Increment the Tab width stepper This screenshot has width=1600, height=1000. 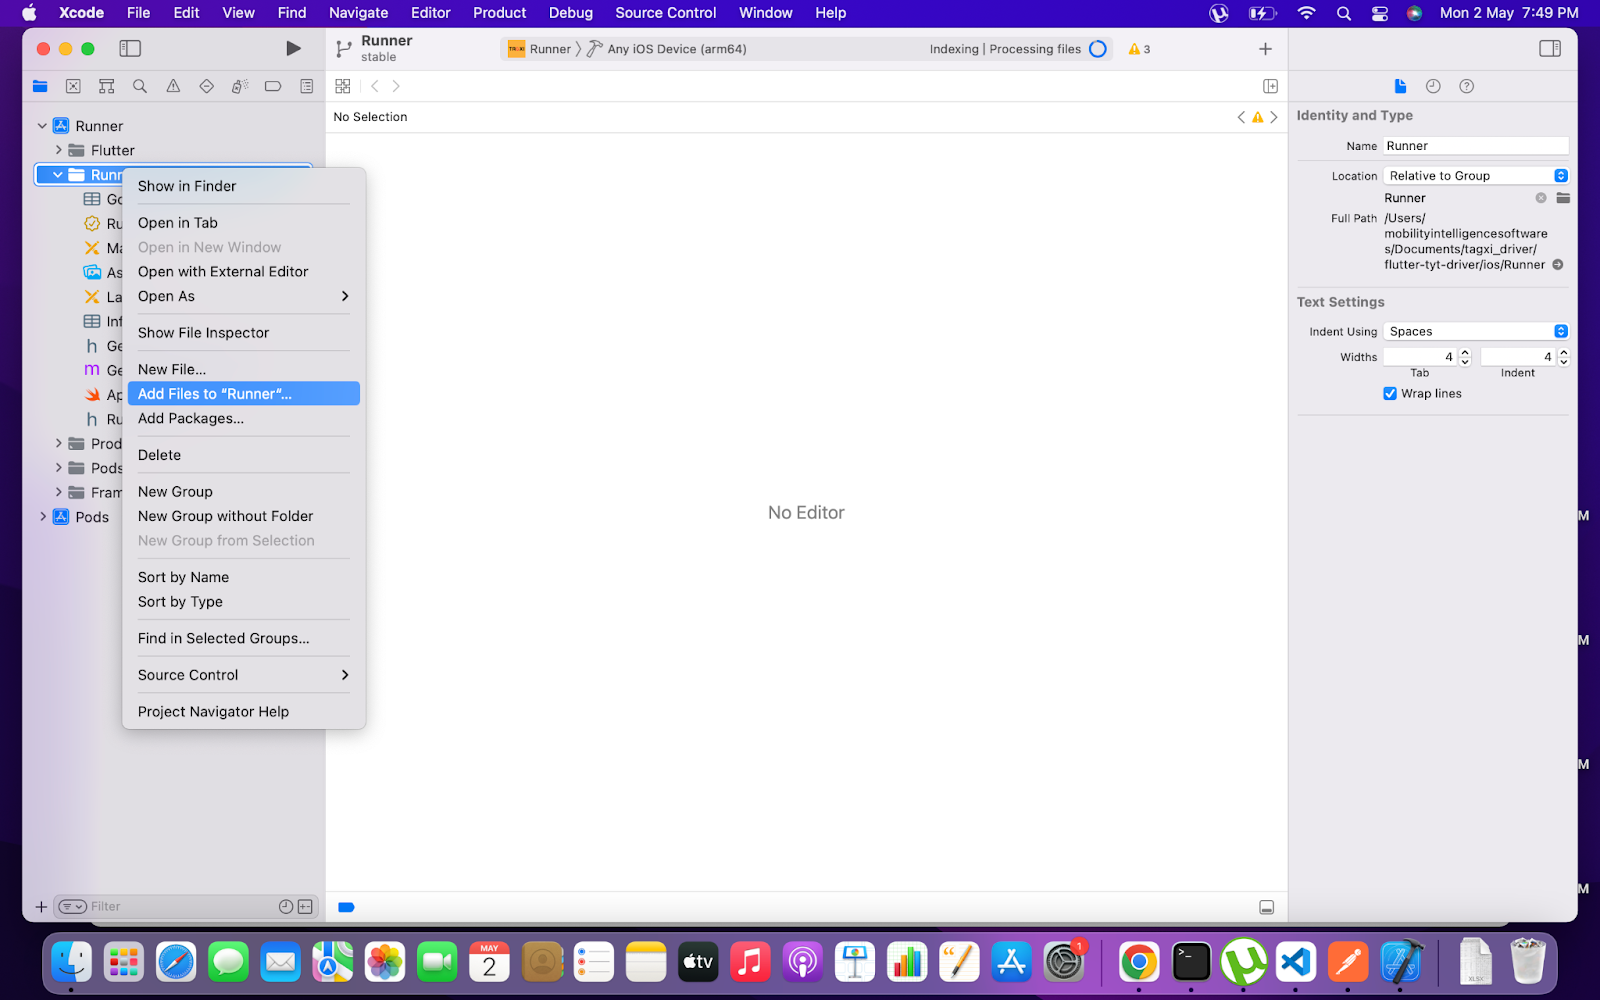pyautogui.click(x=1464, y=352)
